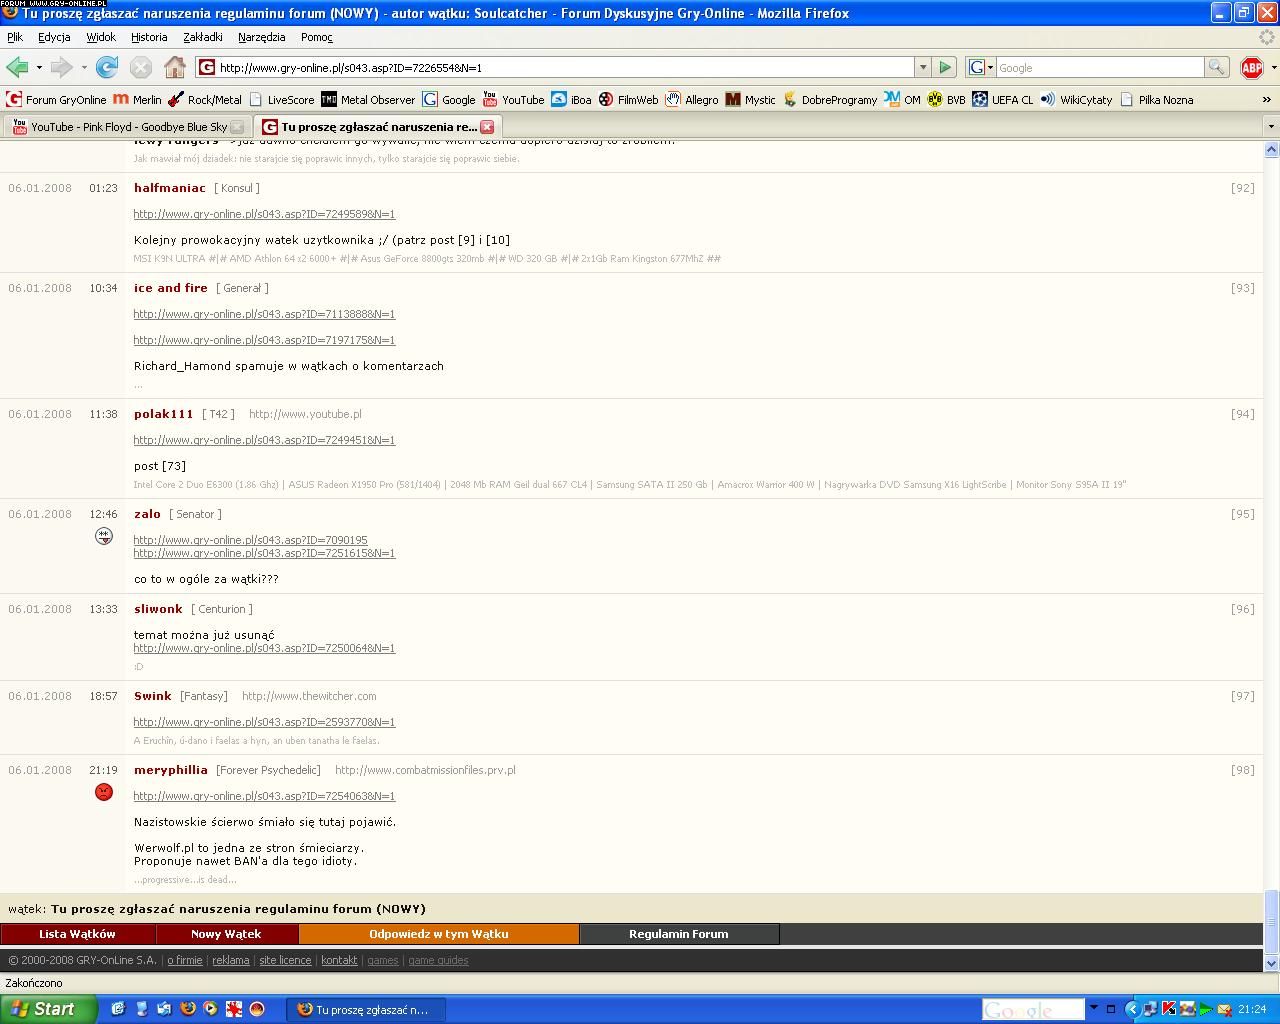Open Regulamin Forum button
This screenshot has width=1280, height=1024.
pos(678,934)
